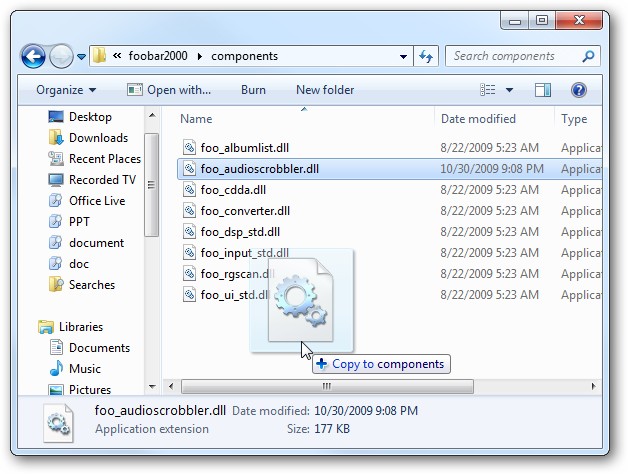Screen dimensions: 628x474
Task: Go back with the blue Back arrow
Action: coord(33,56)
